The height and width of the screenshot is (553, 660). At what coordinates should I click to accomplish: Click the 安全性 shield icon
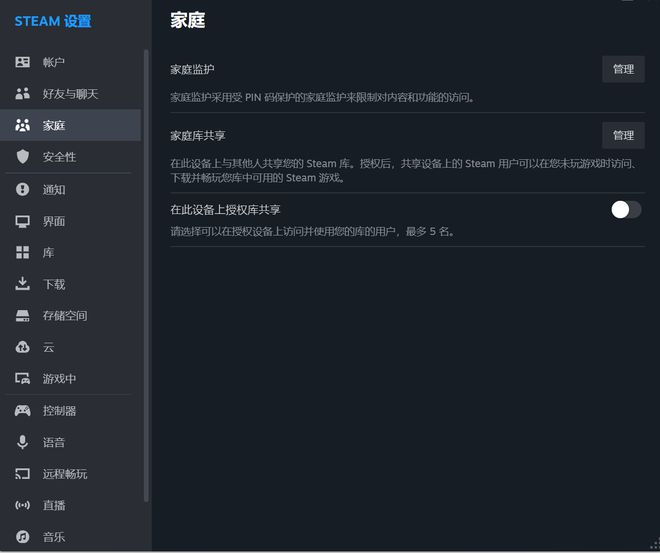(x=22, y=157)
